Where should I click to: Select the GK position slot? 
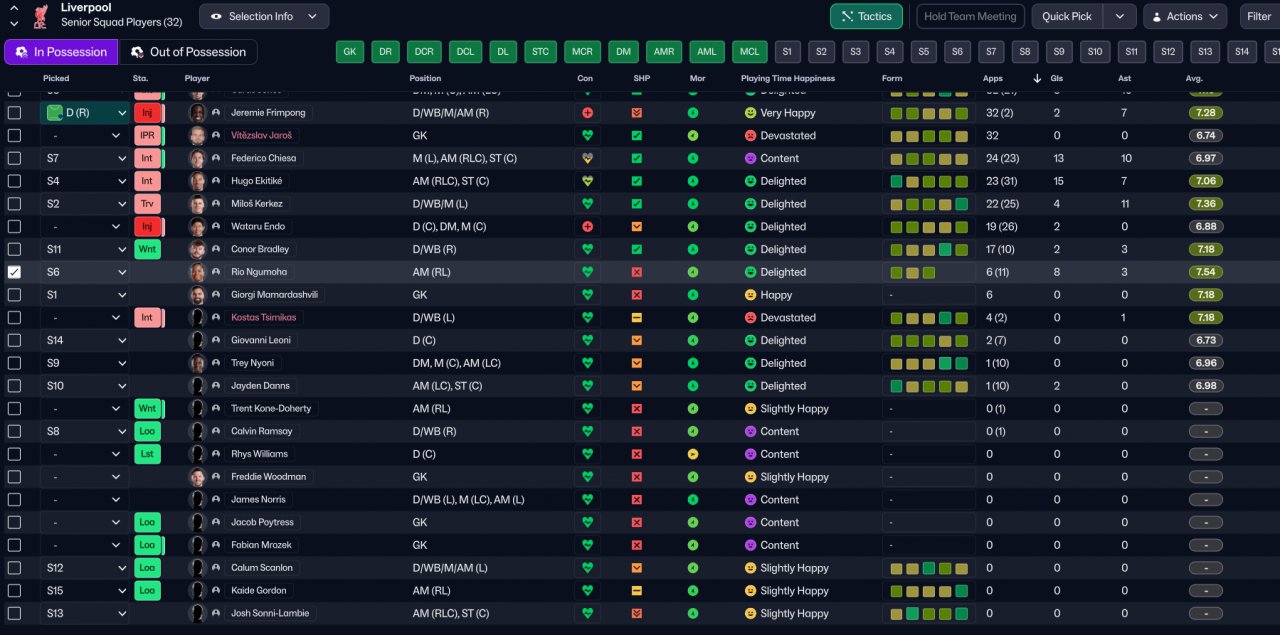coord(350,52)
